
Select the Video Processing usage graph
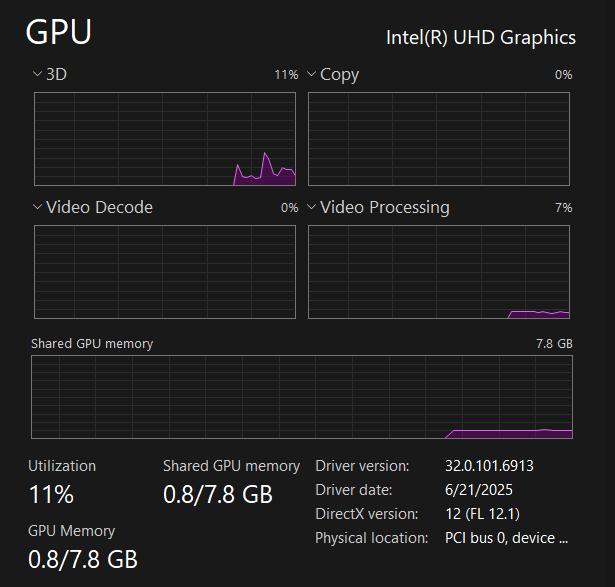(439, 272)
